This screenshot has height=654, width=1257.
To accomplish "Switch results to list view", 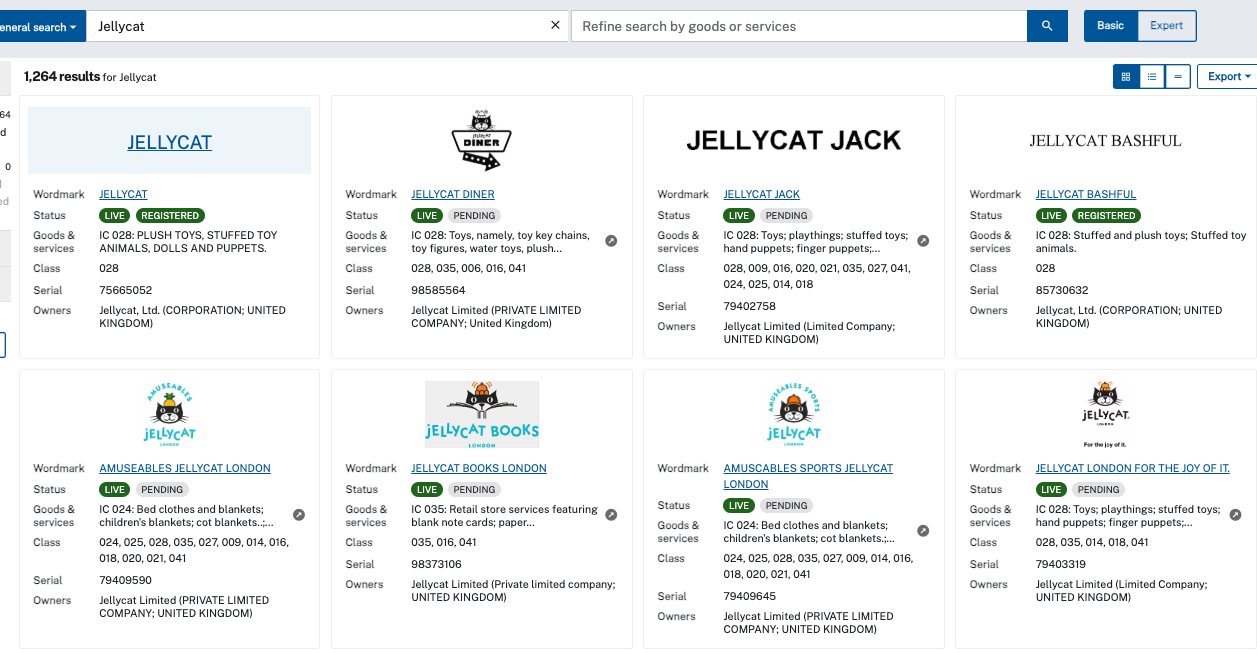I will tap(1152, 77).
